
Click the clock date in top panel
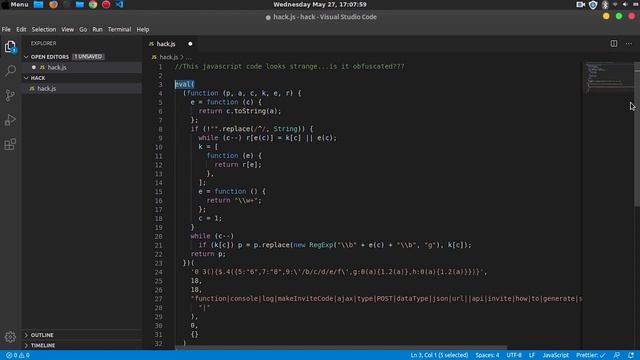320,4
